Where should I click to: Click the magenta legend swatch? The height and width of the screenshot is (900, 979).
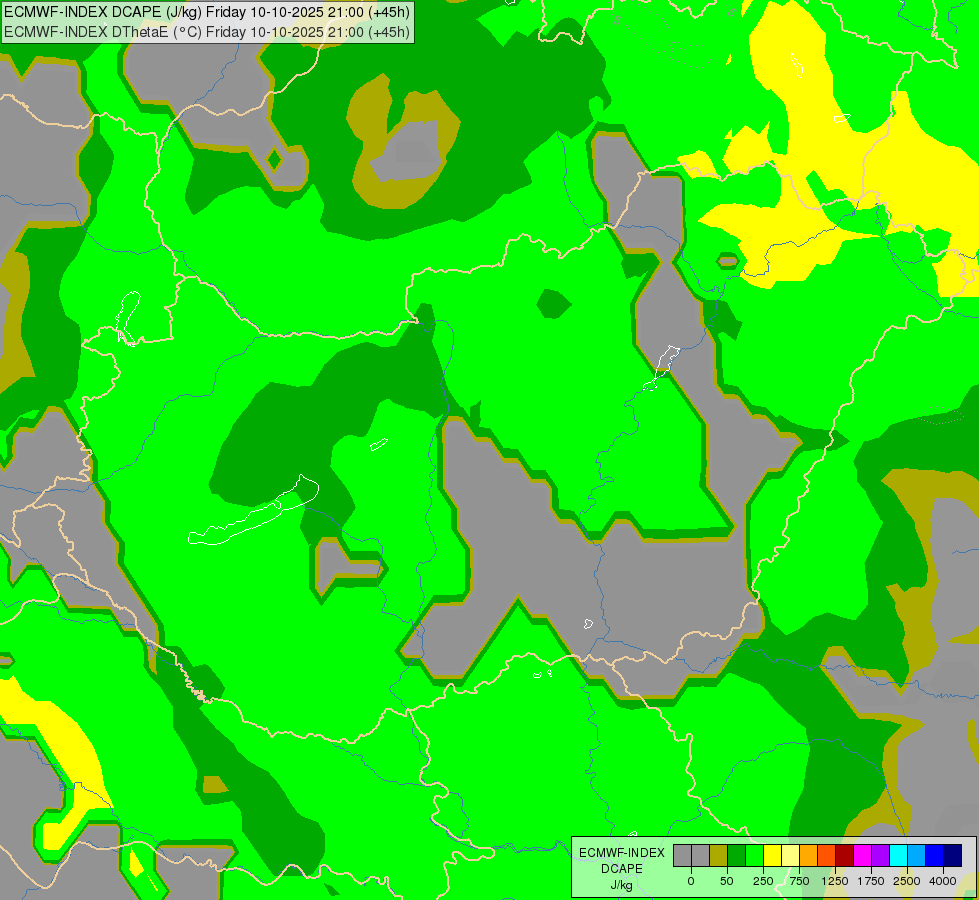point(862,855)
